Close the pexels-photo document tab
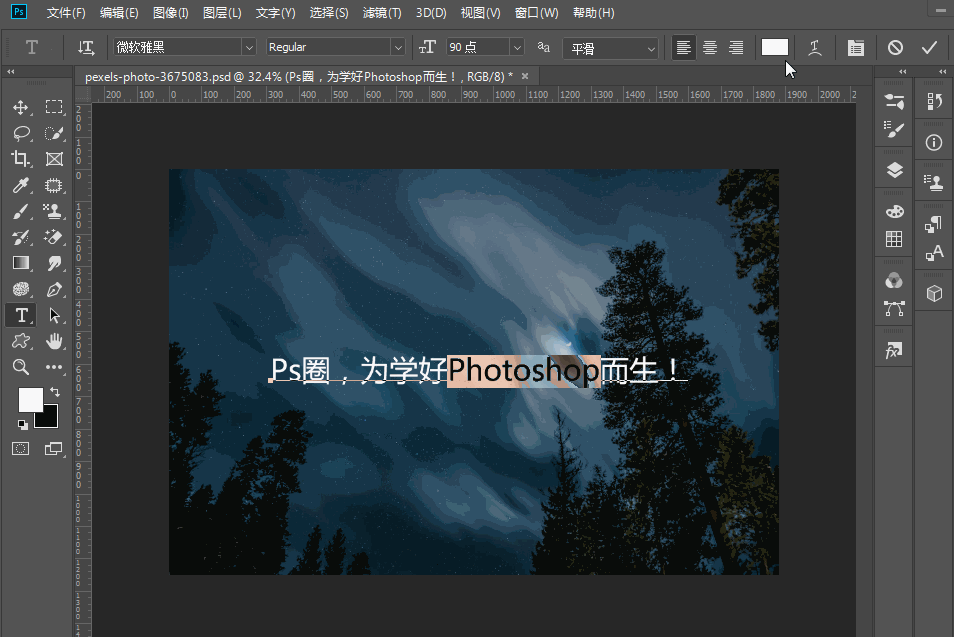The width and height of the screenshot is (954, 637). pyautogui.click(x=525, y=77)
